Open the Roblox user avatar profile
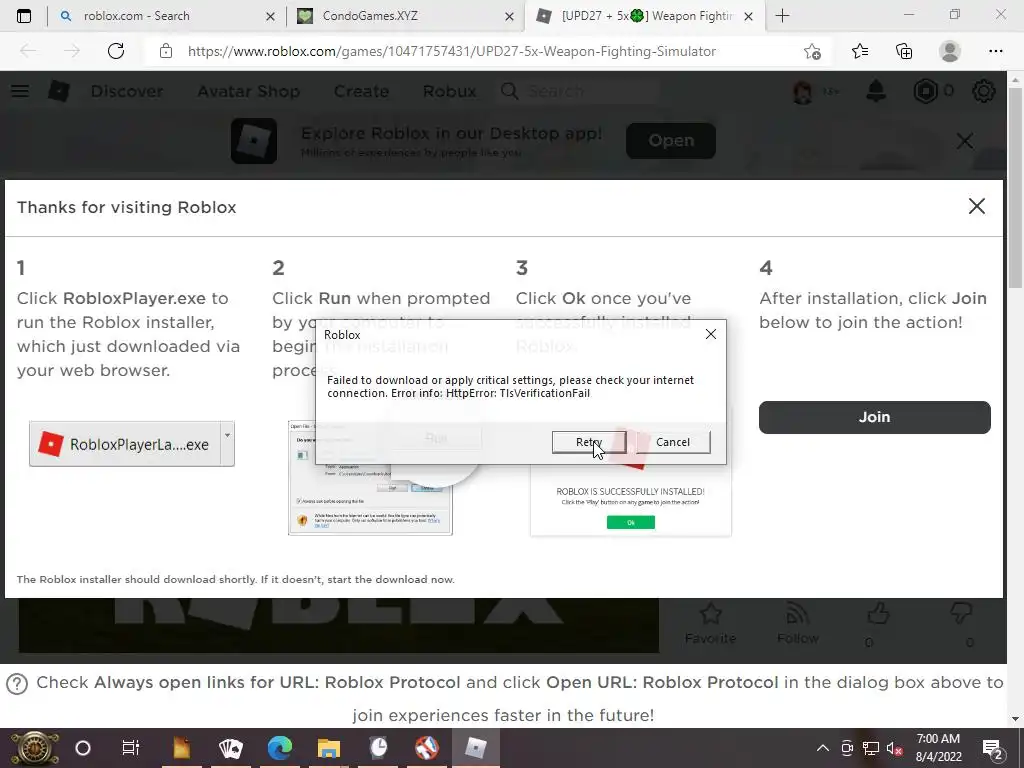The width and height of the screenshot is (1024, 768). click(802, 91)
